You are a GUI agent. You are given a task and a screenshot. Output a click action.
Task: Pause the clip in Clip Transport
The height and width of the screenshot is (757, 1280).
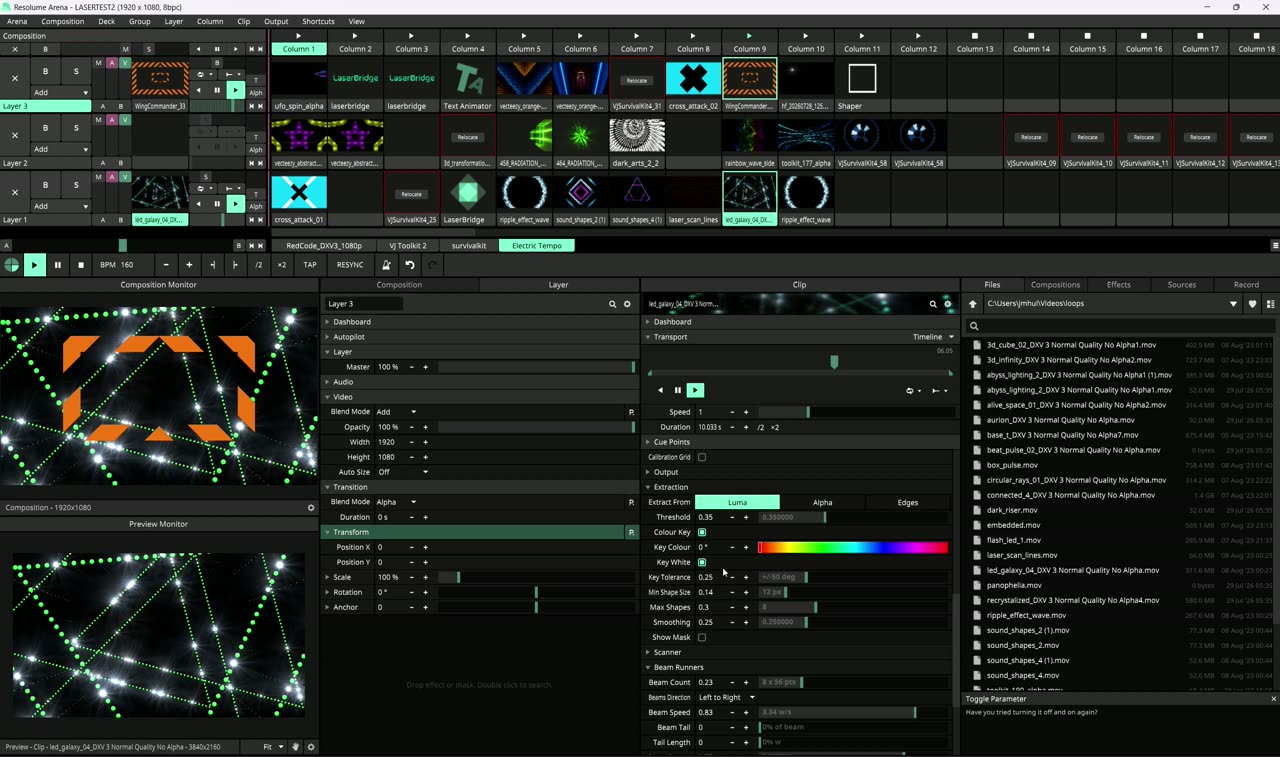click(677, 390)
